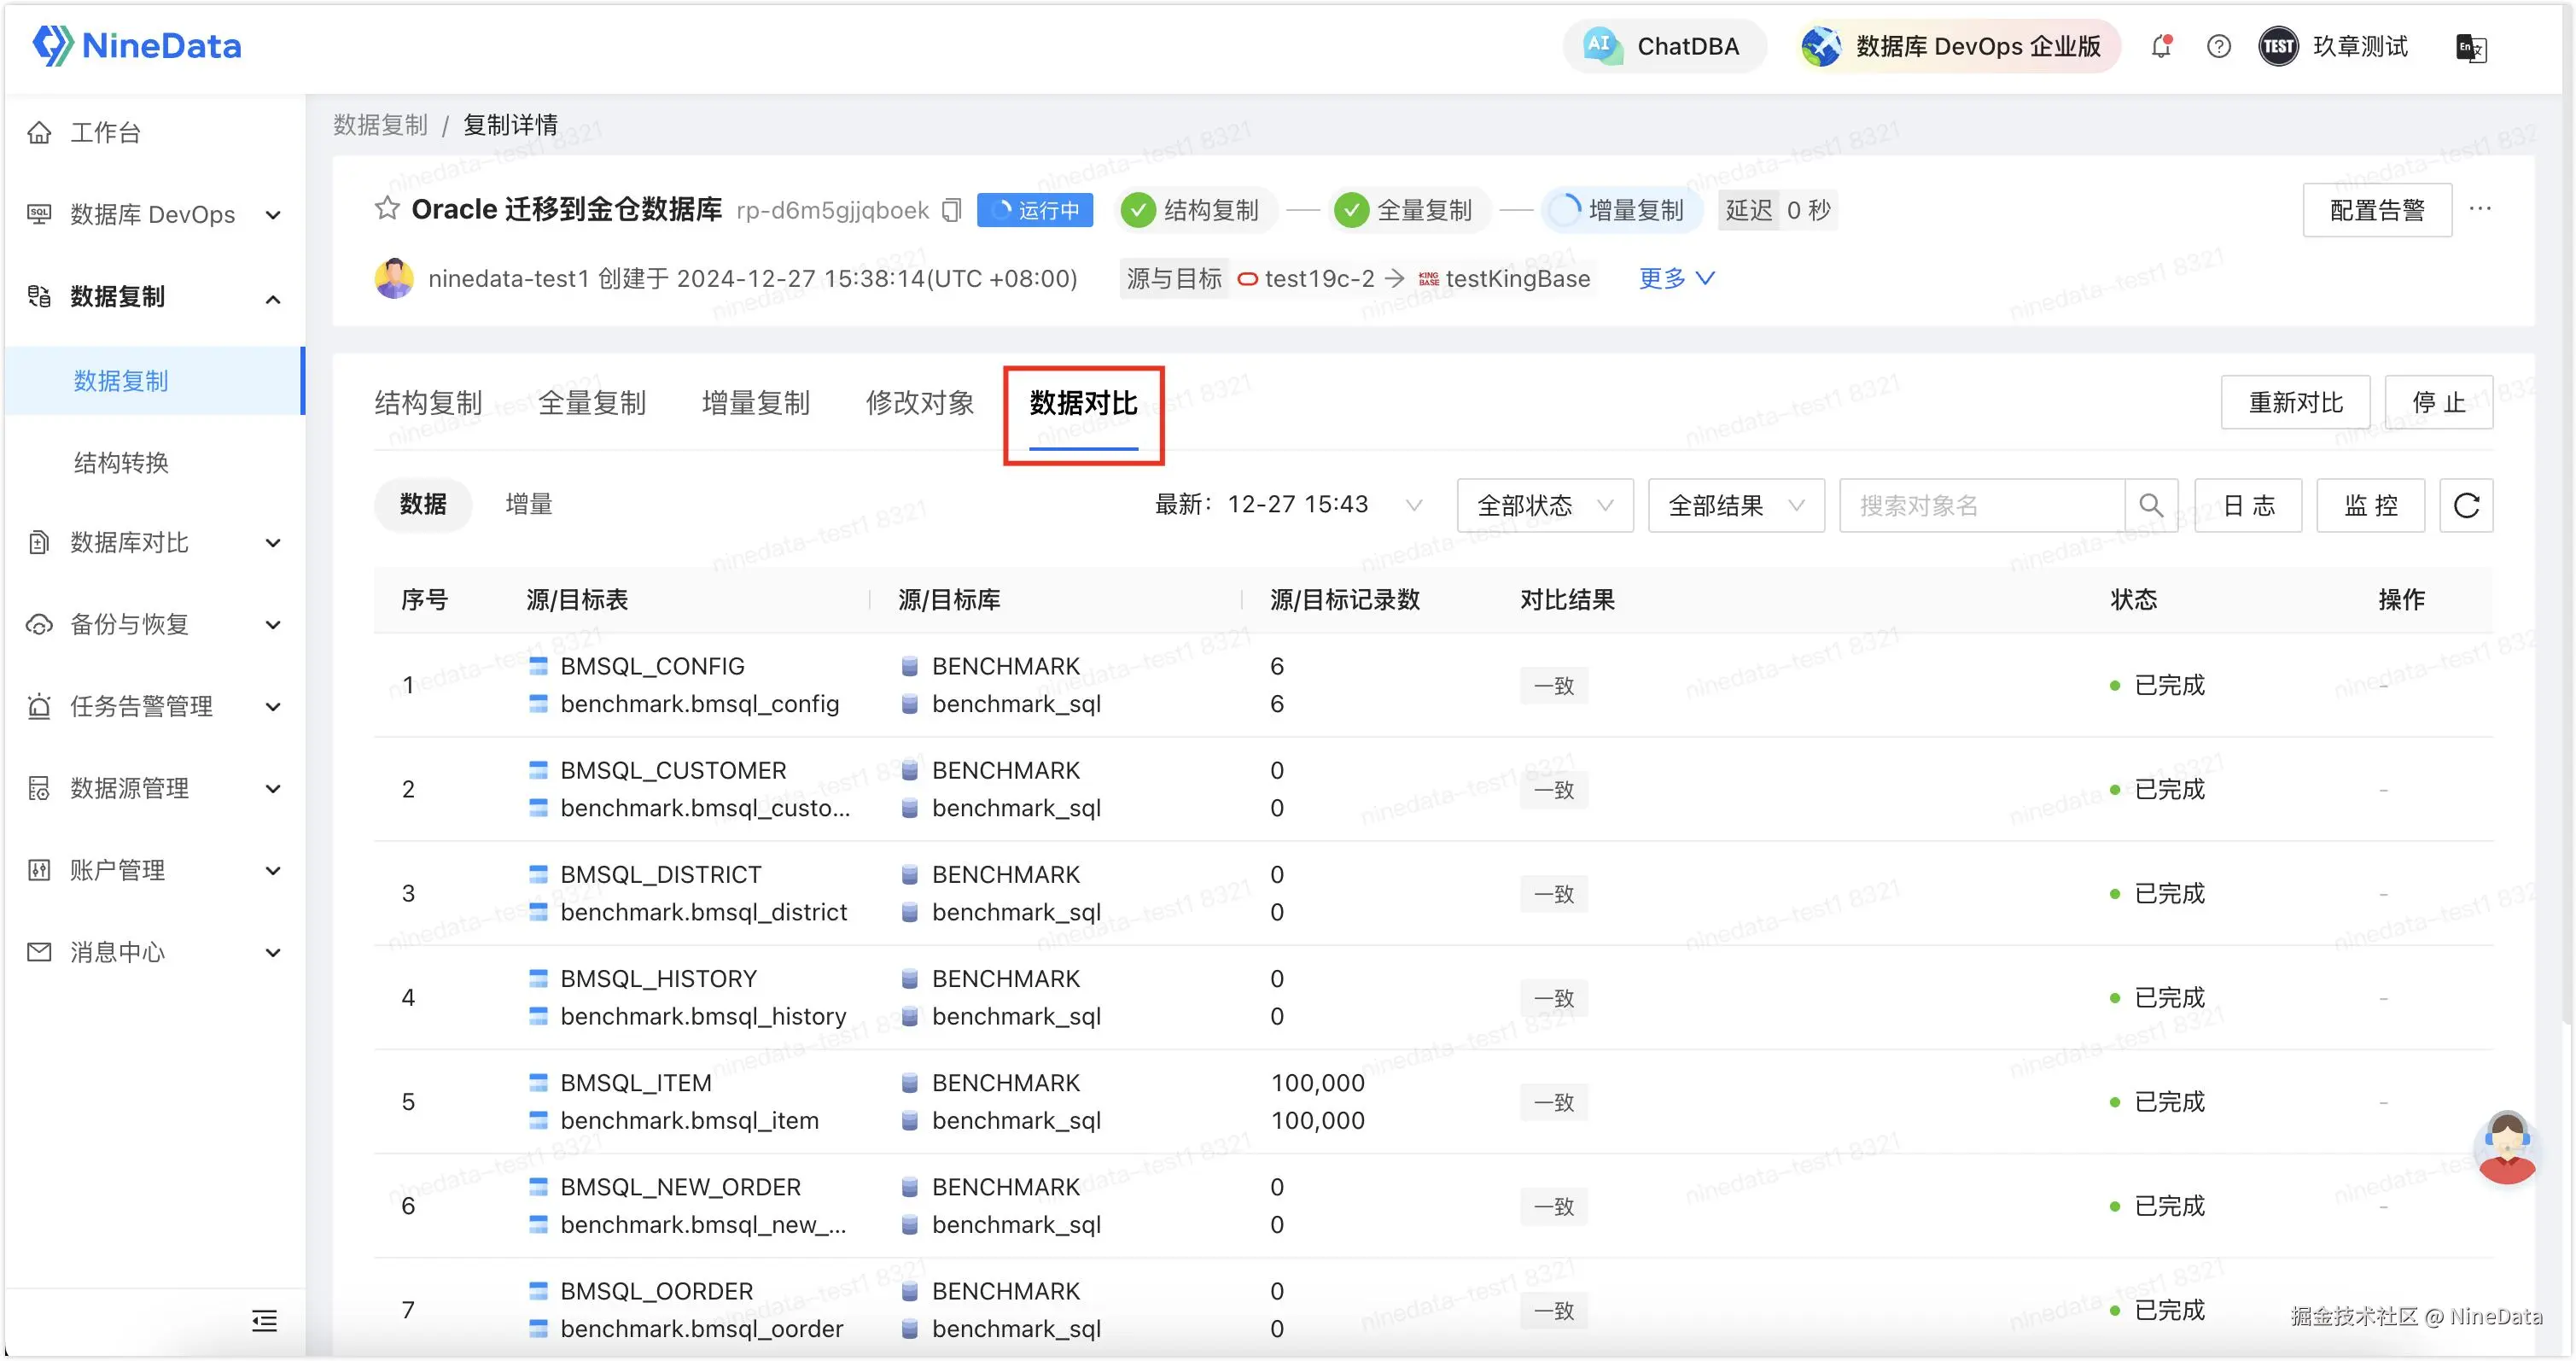2576x1361 pixels.
Task: Open the customer service avatar chat
Action: [2507, 1147]
